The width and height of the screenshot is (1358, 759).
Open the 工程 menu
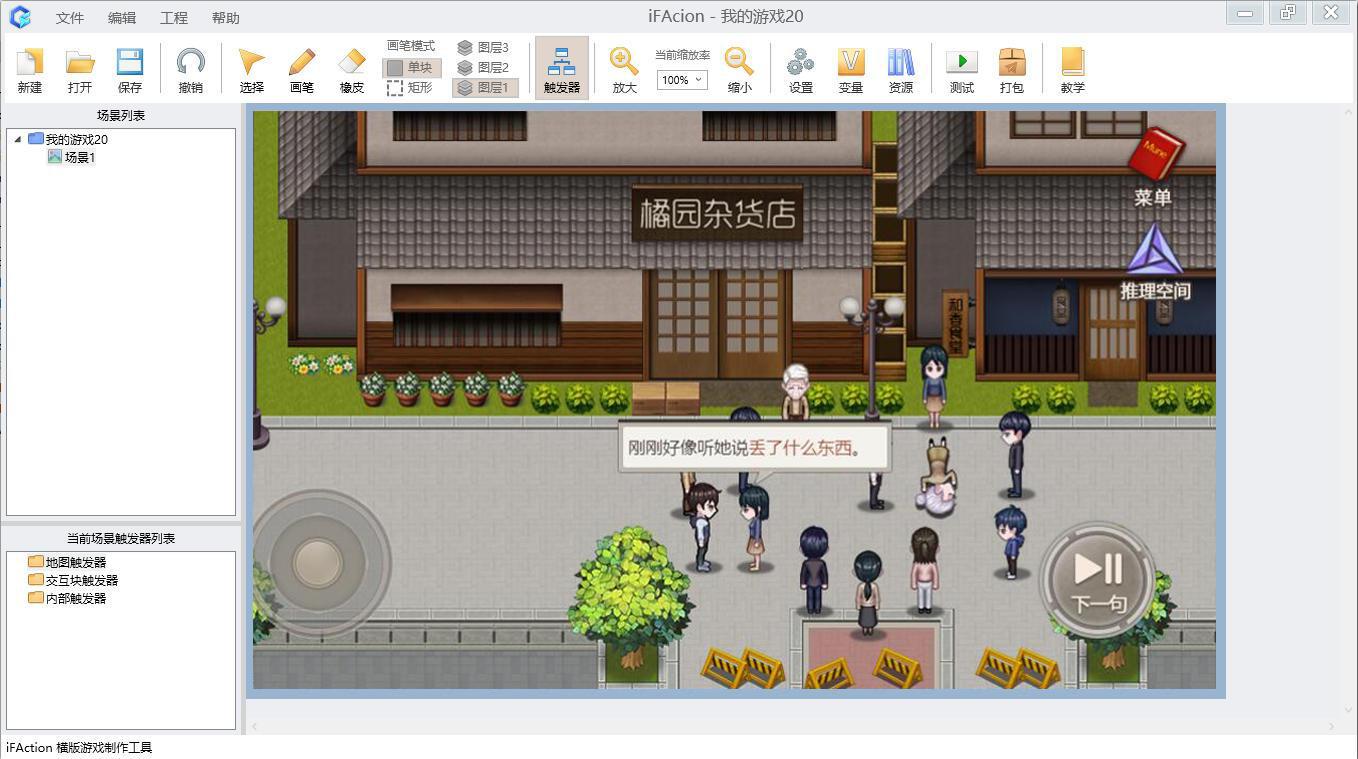point(174,18)
